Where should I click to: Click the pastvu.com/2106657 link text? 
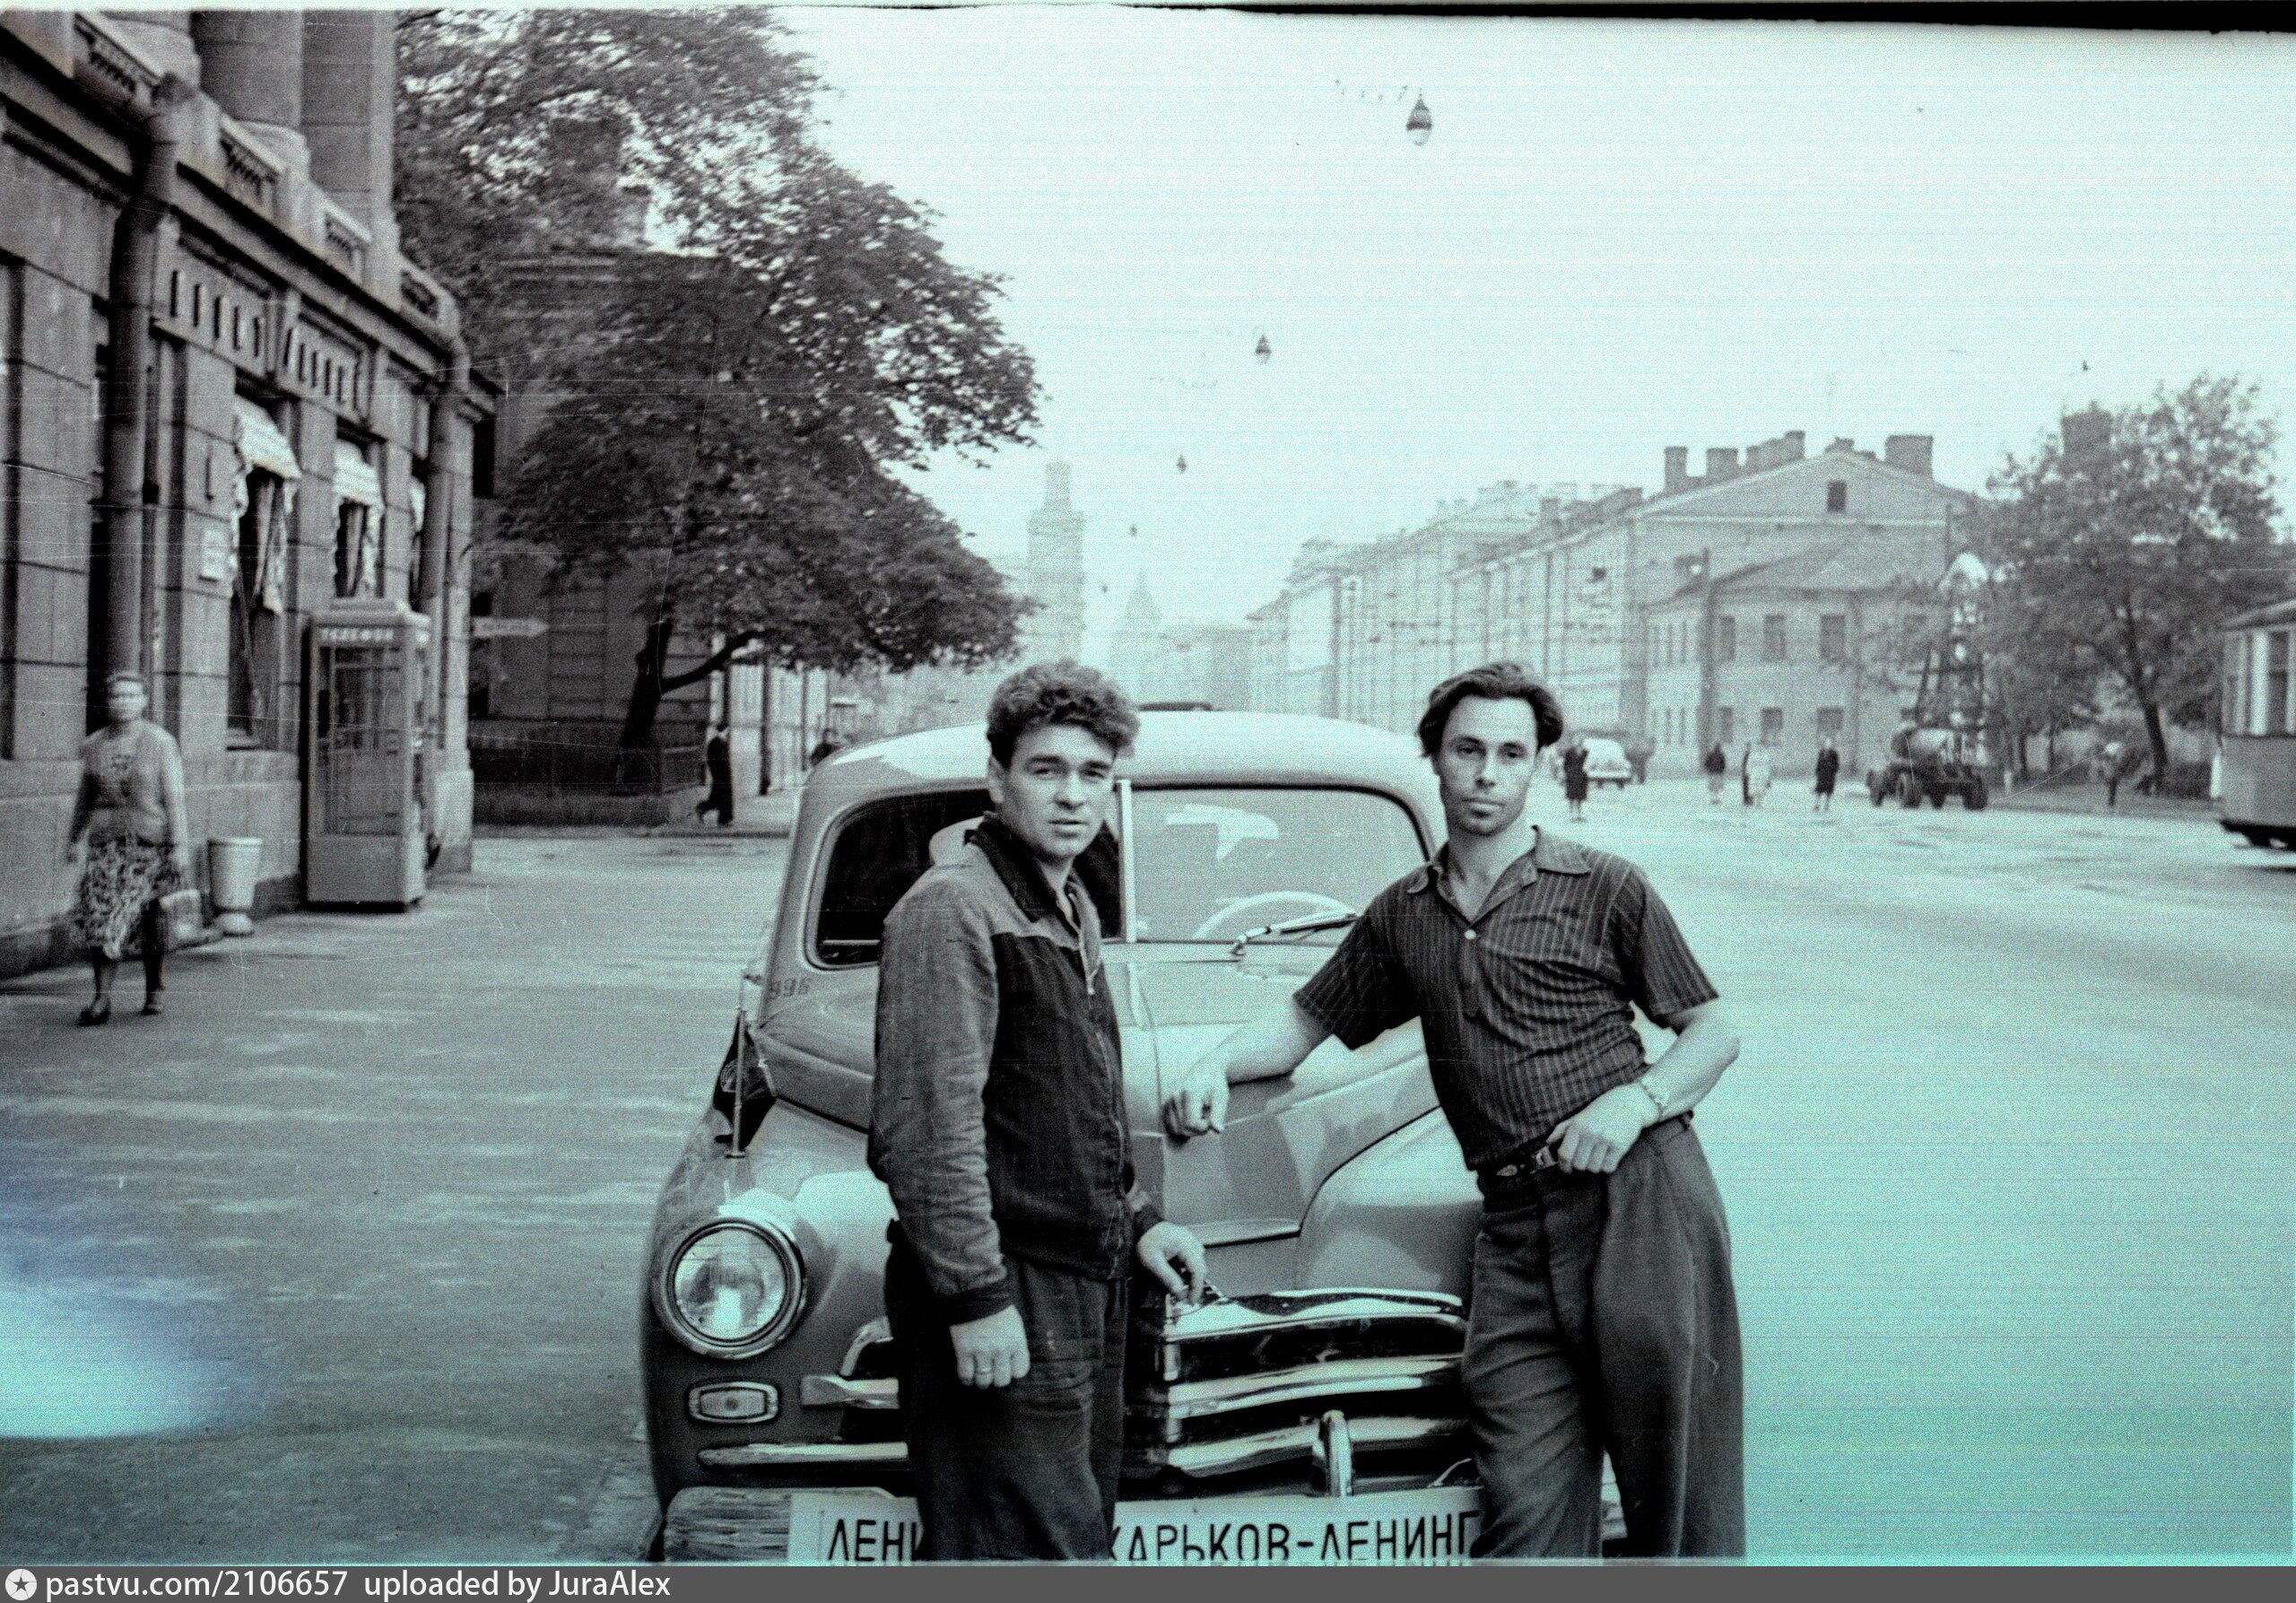[197, 1585]
